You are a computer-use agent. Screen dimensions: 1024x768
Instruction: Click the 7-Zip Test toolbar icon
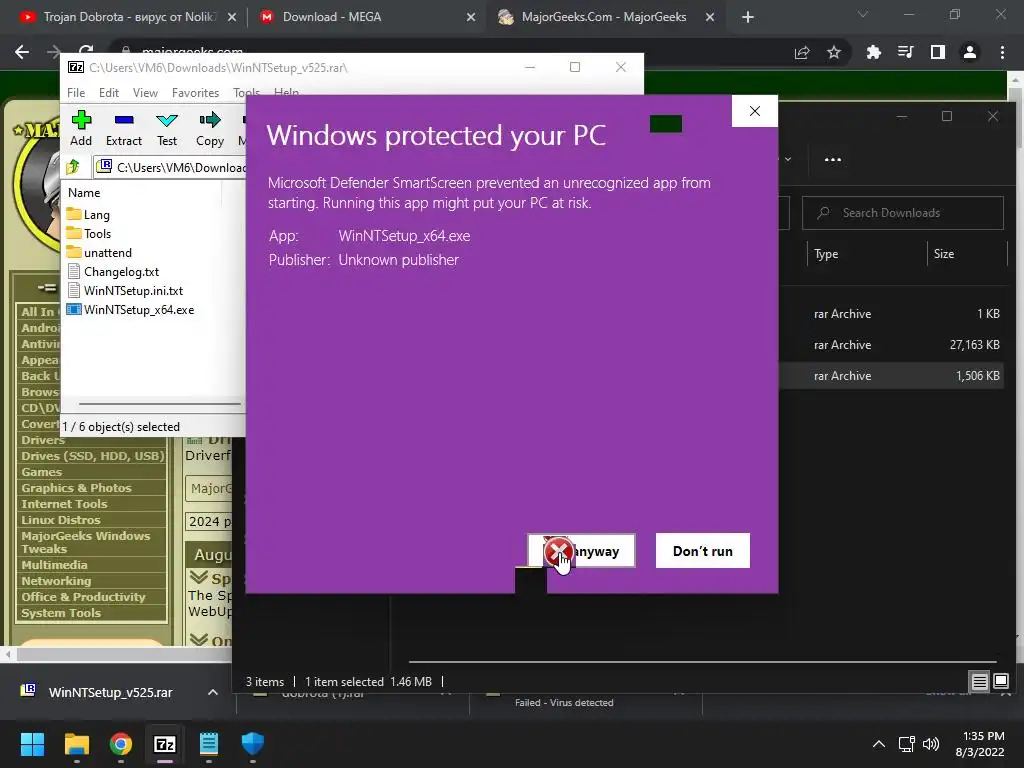pos(167,120)
